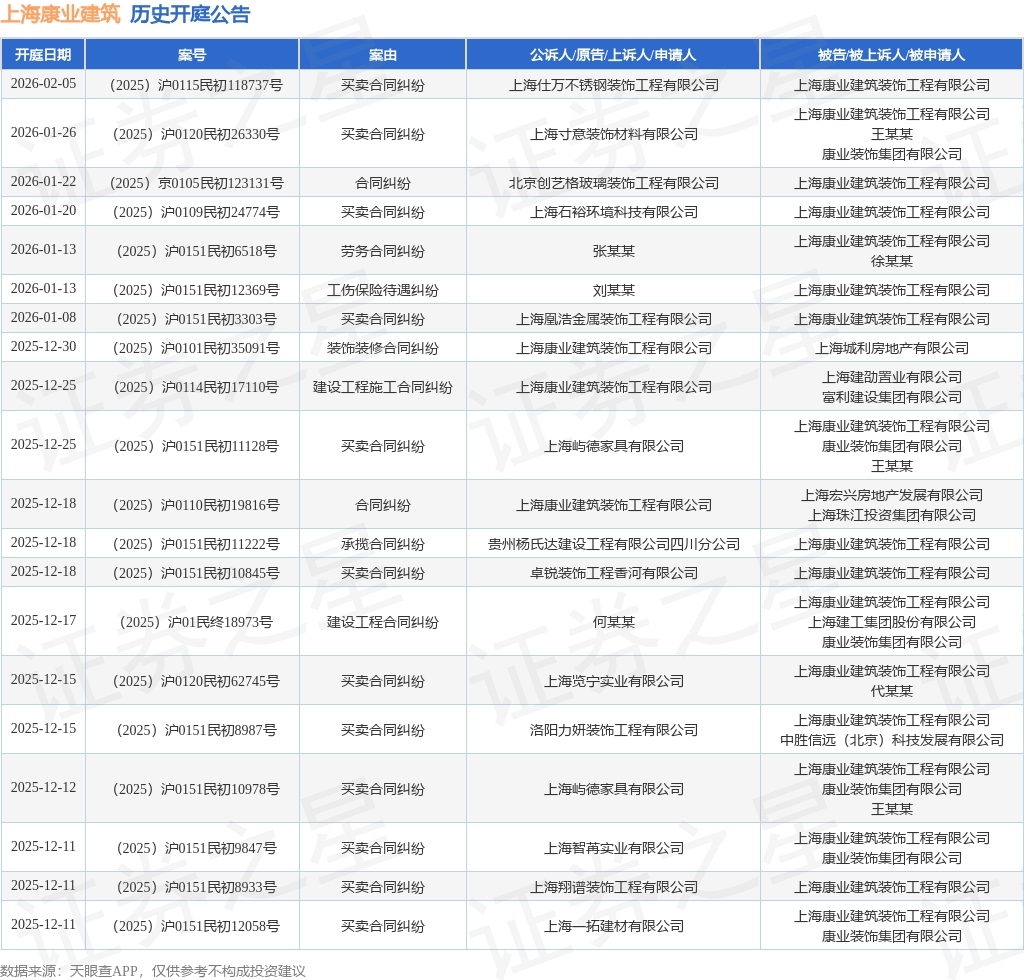Click case number 沪0151民初9847号
The width and height of the screenshot is (1024, 980).
[x=196, y=847]
